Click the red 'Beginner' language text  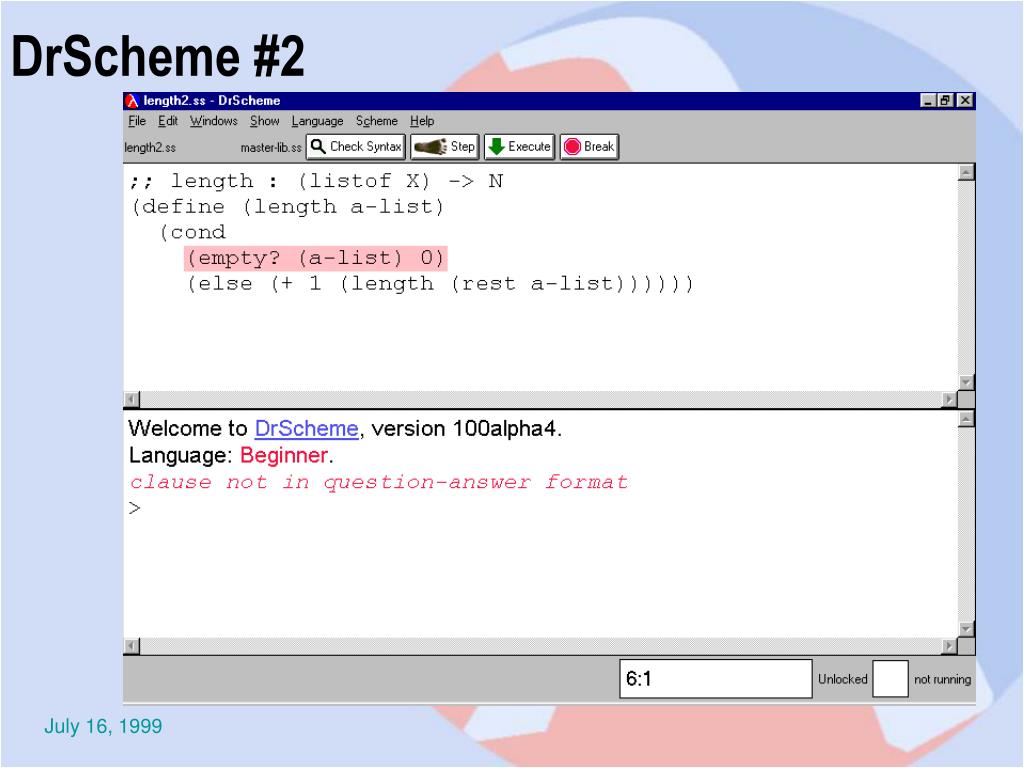284,455
